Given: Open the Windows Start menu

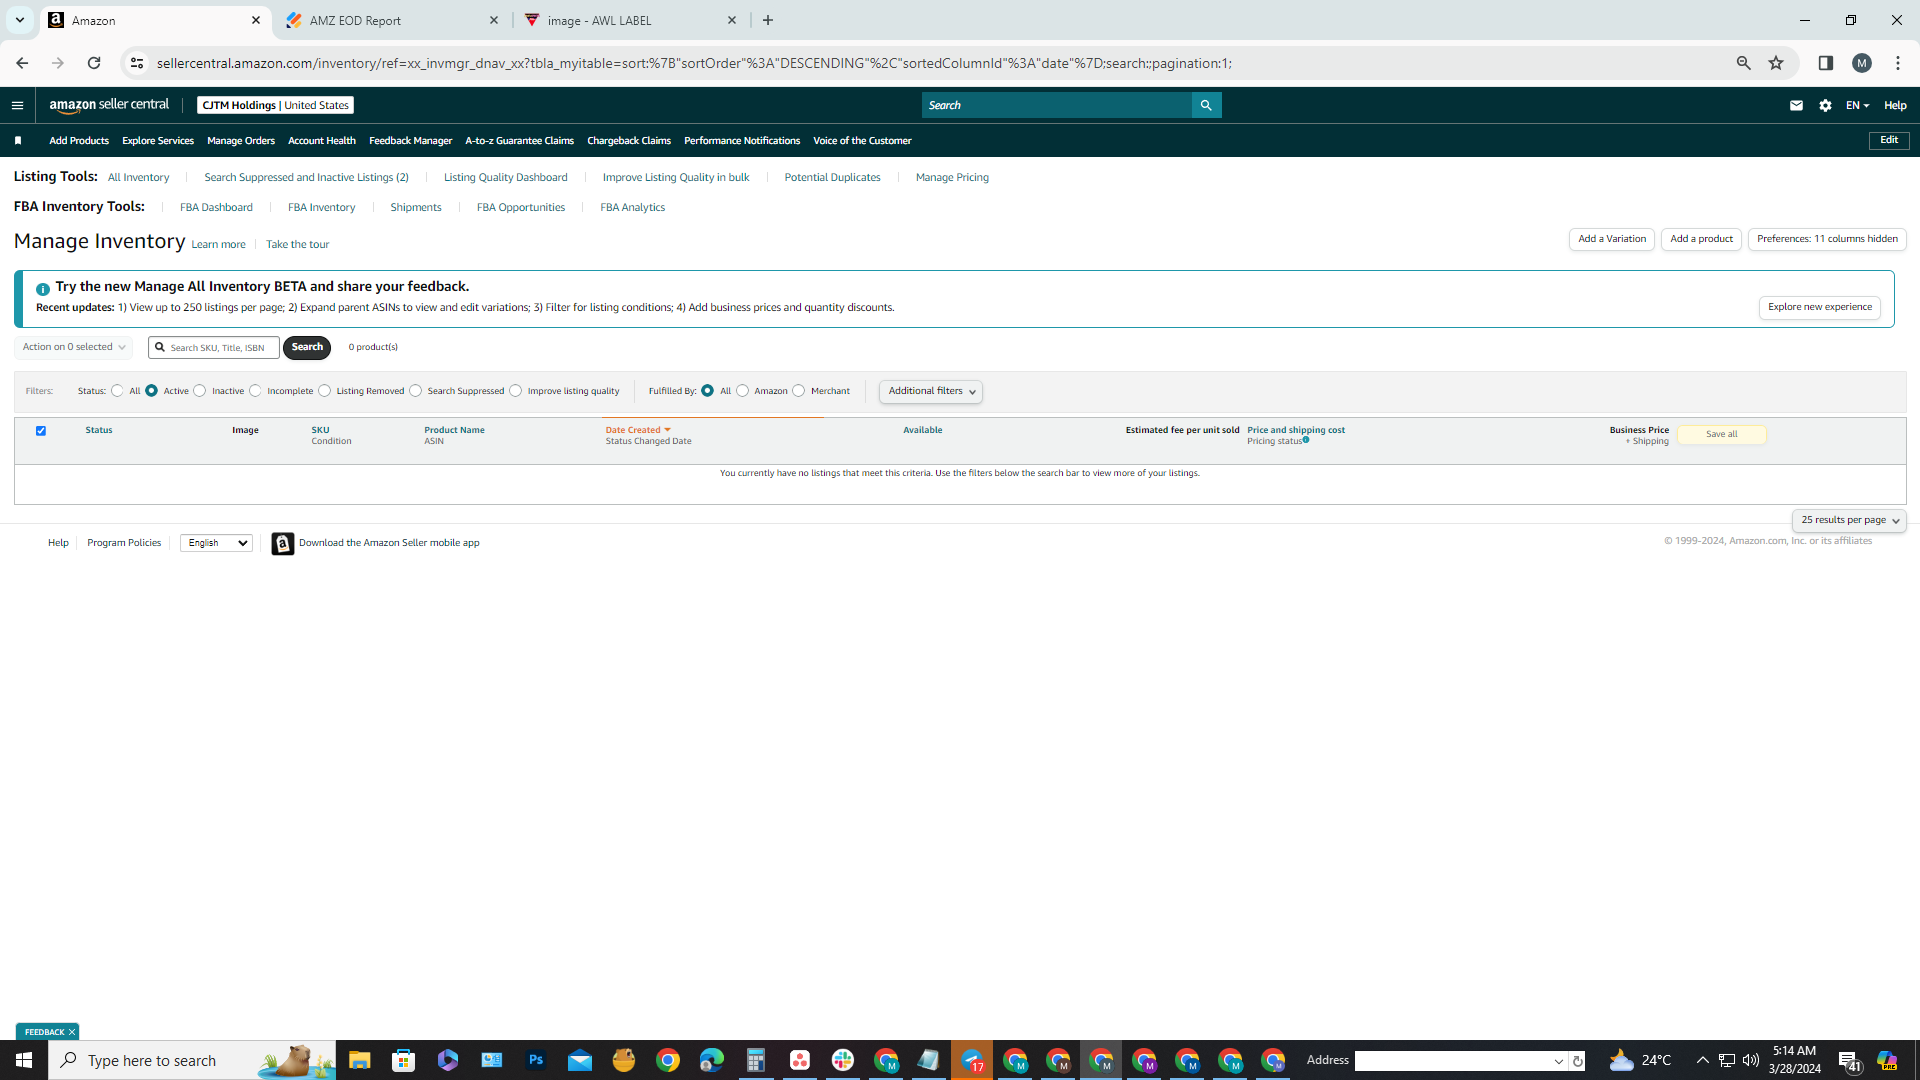Looking at the screenshot, I should click(24, 1060).
